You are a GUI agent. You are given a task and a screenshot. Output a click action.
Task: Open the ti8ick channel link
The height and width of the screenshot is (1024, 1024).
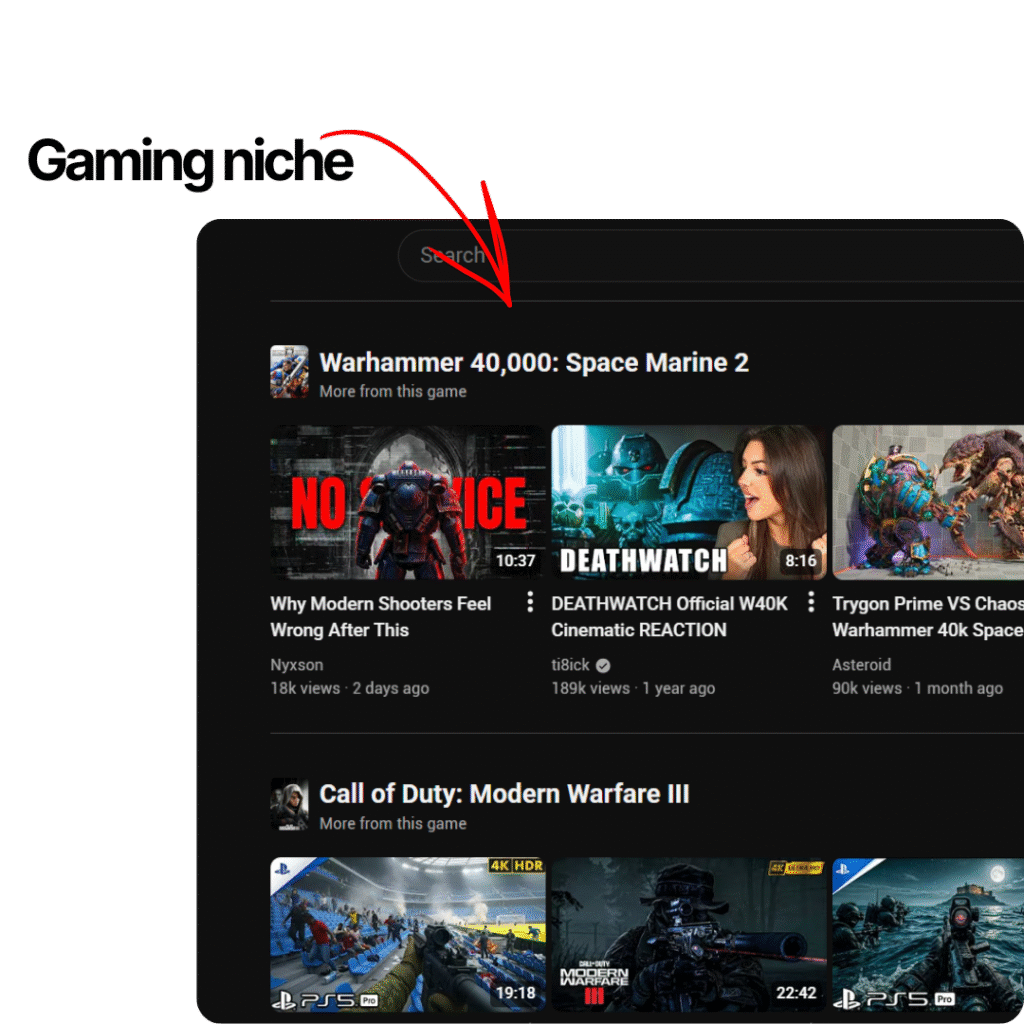[x=570, y=665]
